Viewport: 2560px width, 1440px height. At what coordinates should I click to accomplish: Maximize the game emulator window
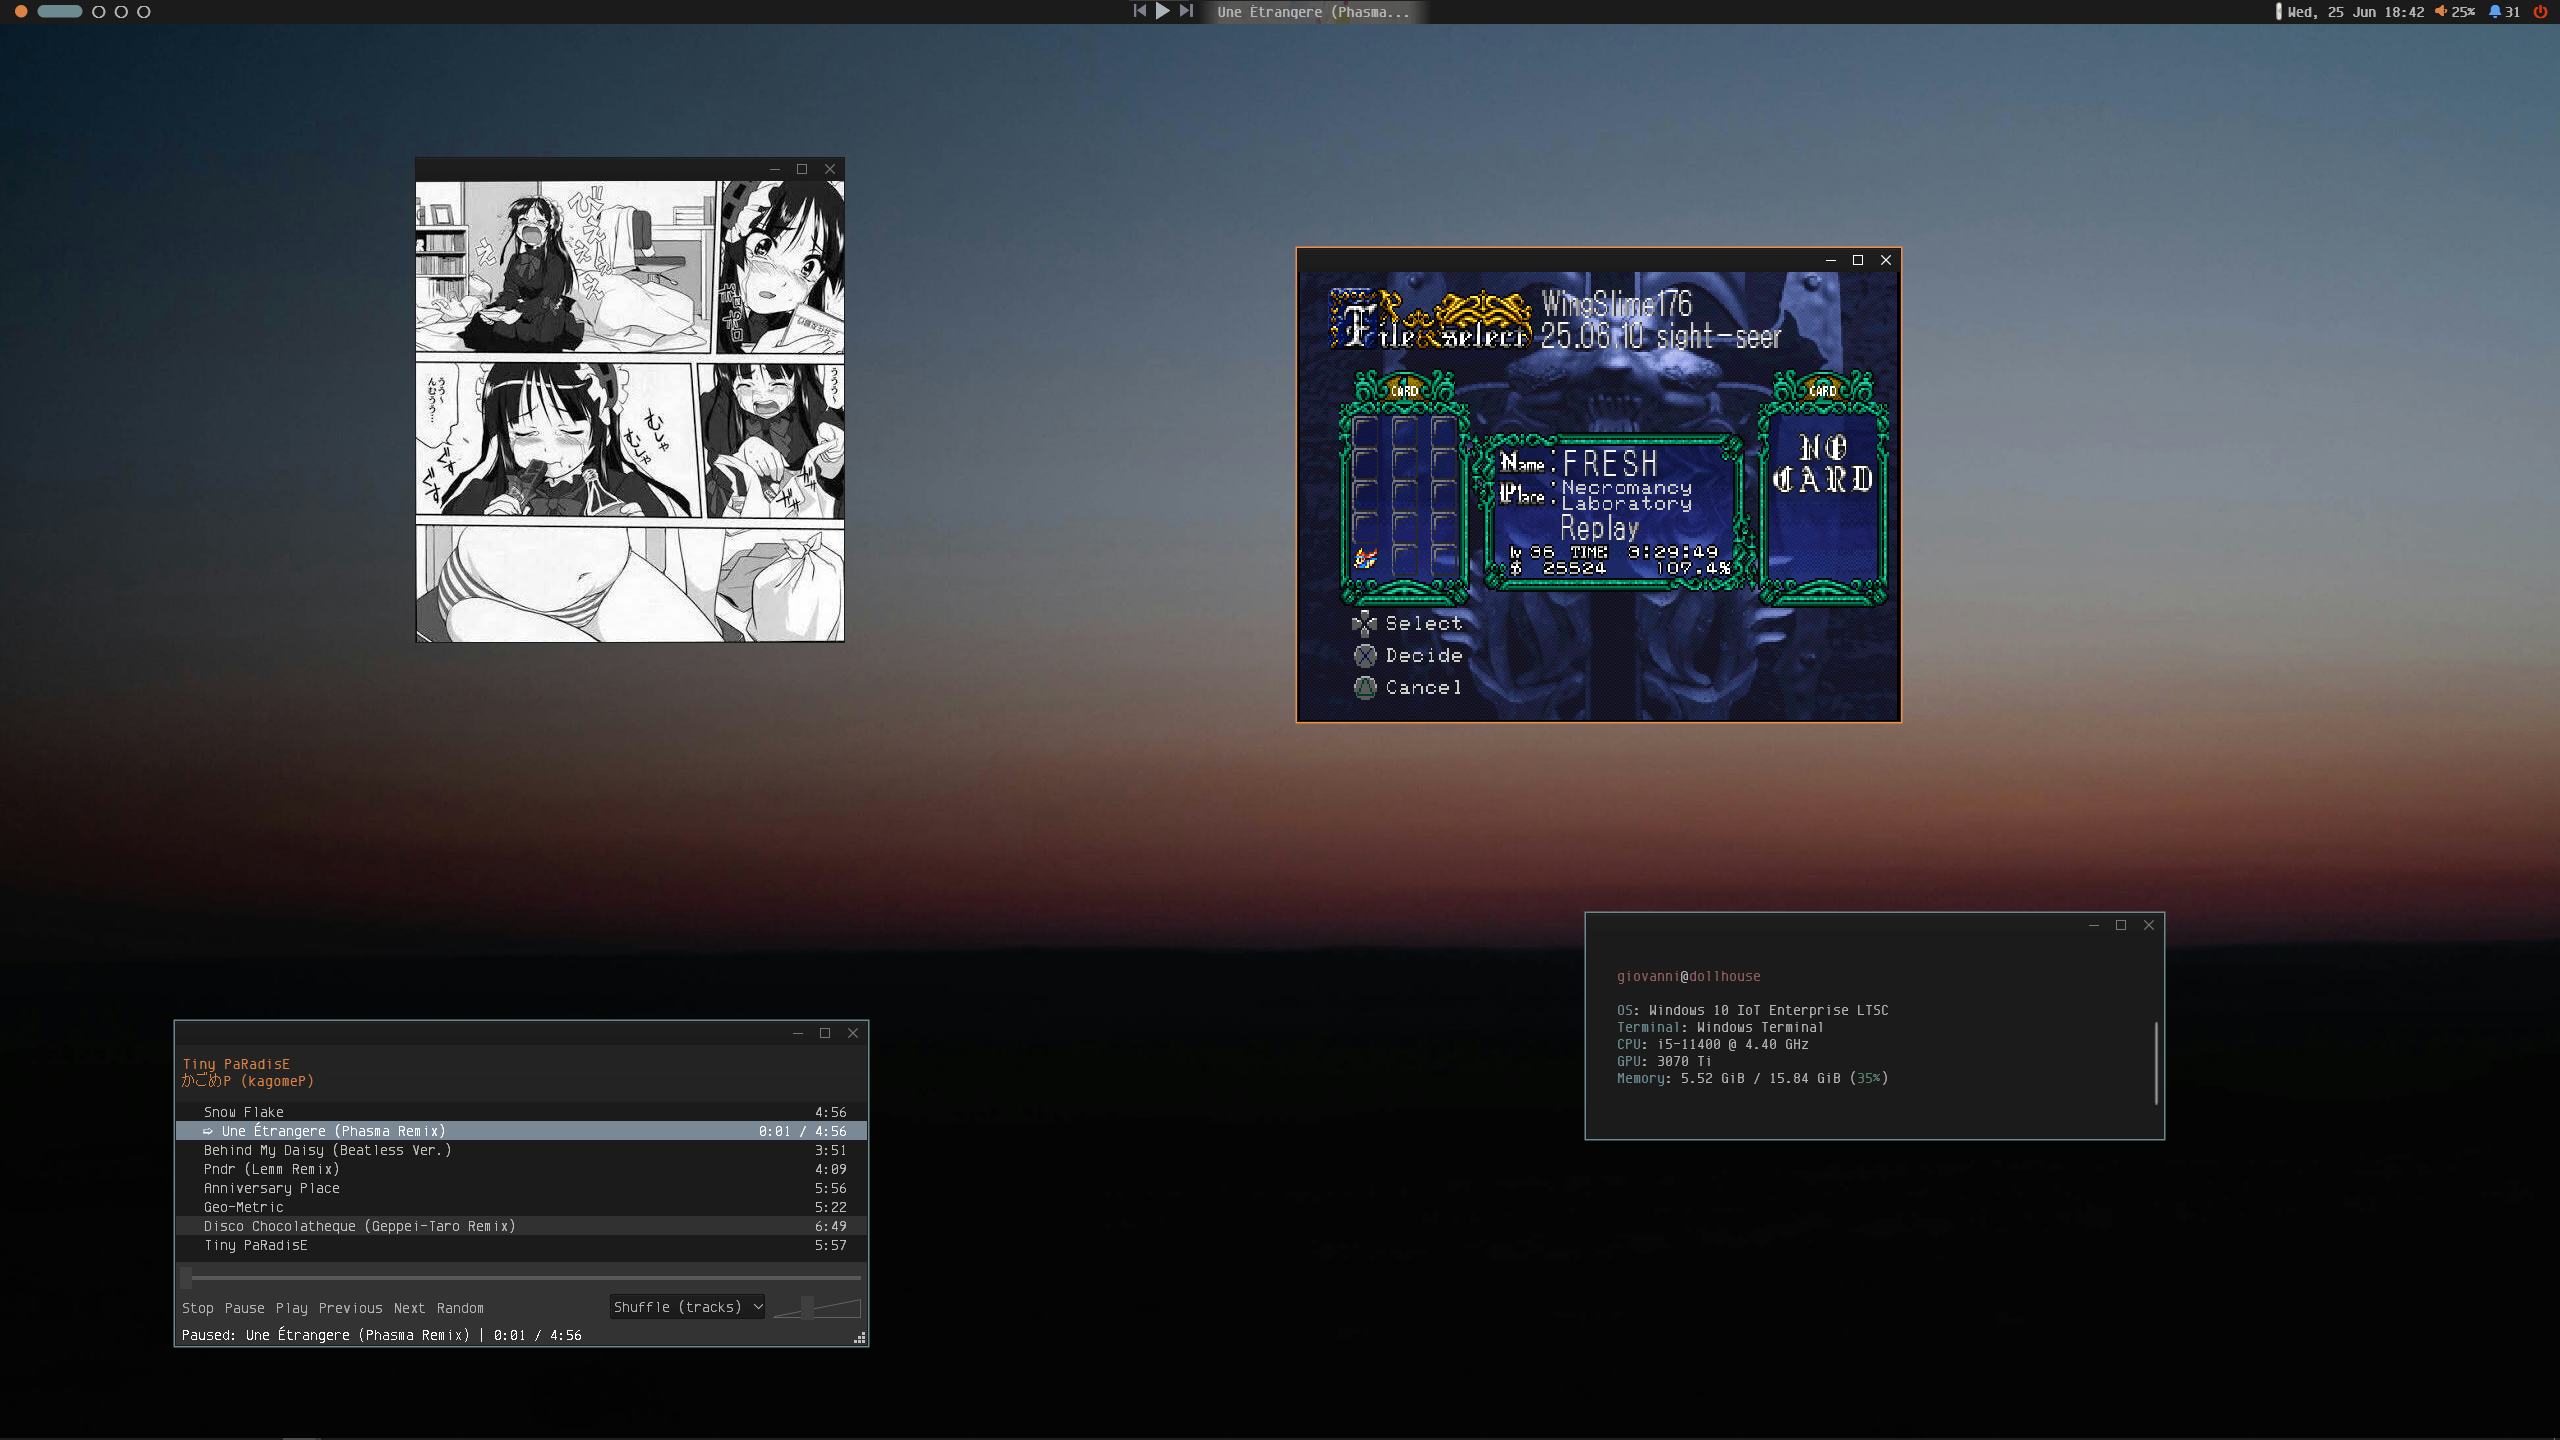click(x=1858, y=260)
